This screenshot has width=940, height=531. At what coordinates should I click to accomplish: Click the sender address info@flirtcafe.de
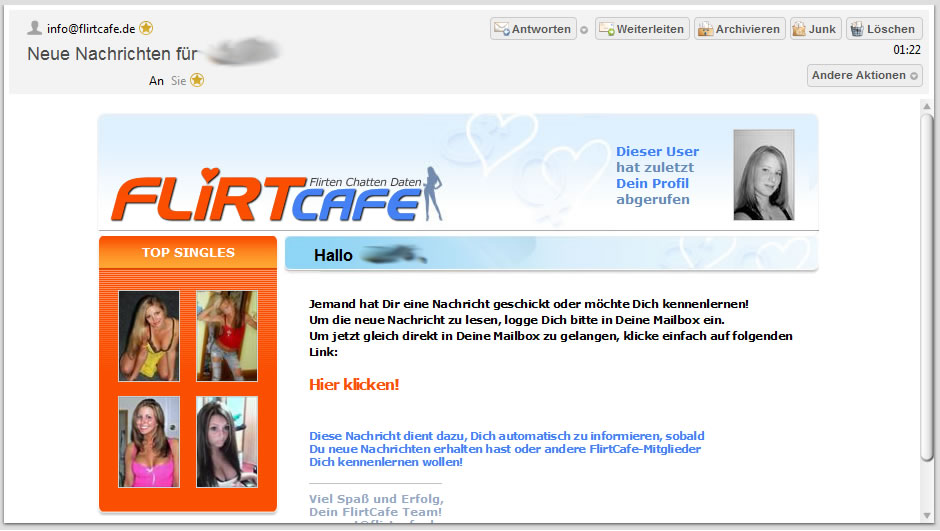click(x=91, y=29)
